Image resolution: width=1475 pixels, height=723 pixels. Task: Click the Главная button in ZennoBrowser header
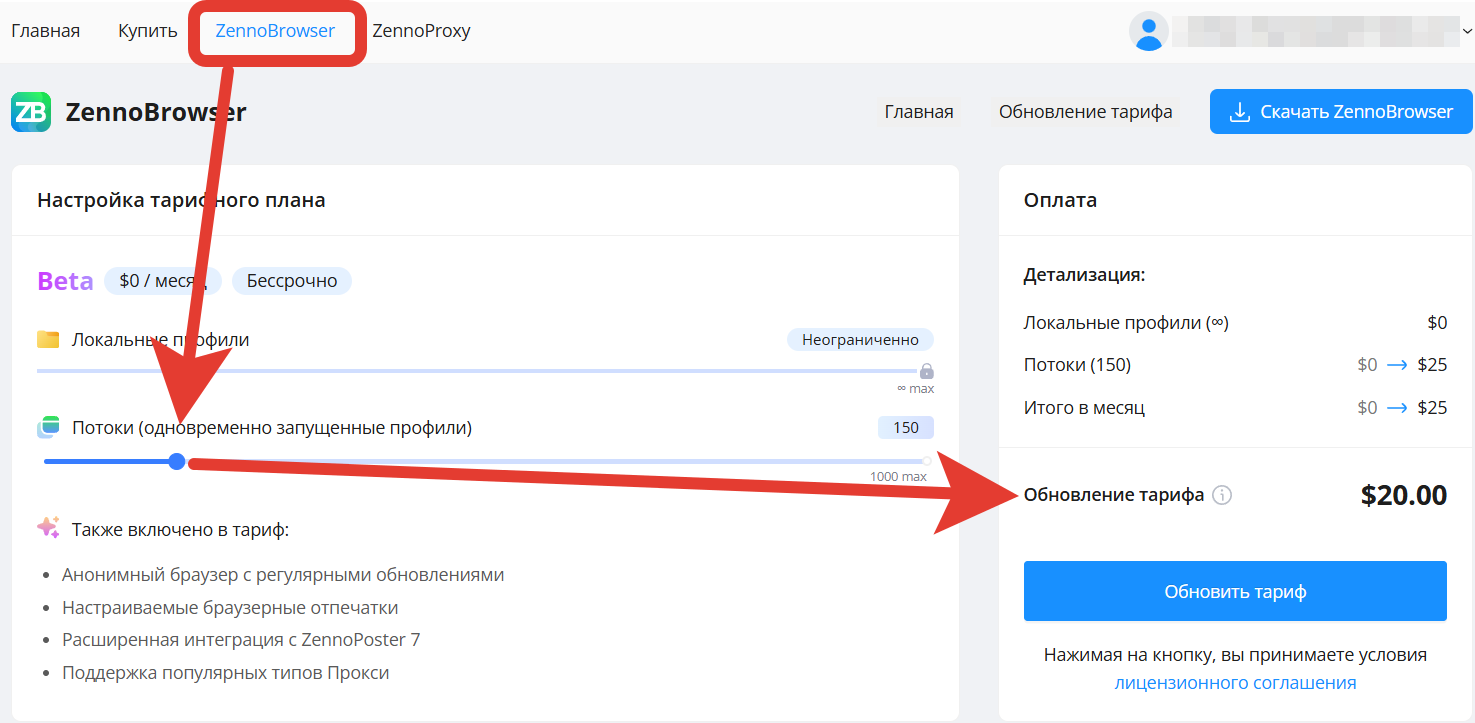click(x=918, y=112)
